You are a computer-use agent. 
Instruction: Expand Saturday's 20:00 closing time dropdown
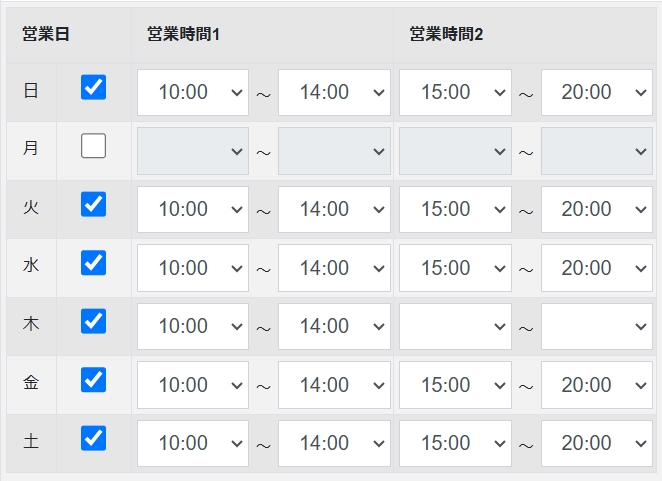point(597,443)
